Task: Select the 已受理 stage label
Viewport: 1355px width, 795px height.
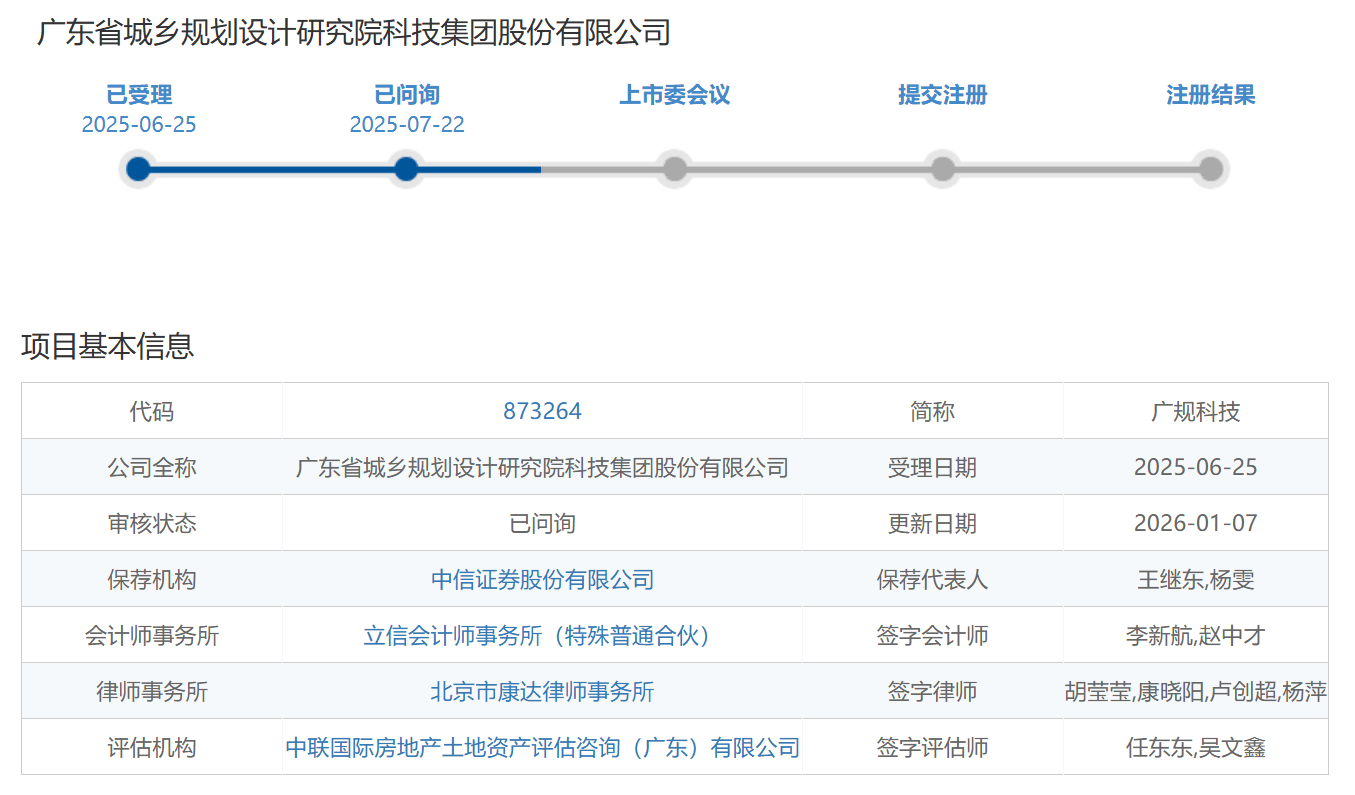Action: [139, 95]
